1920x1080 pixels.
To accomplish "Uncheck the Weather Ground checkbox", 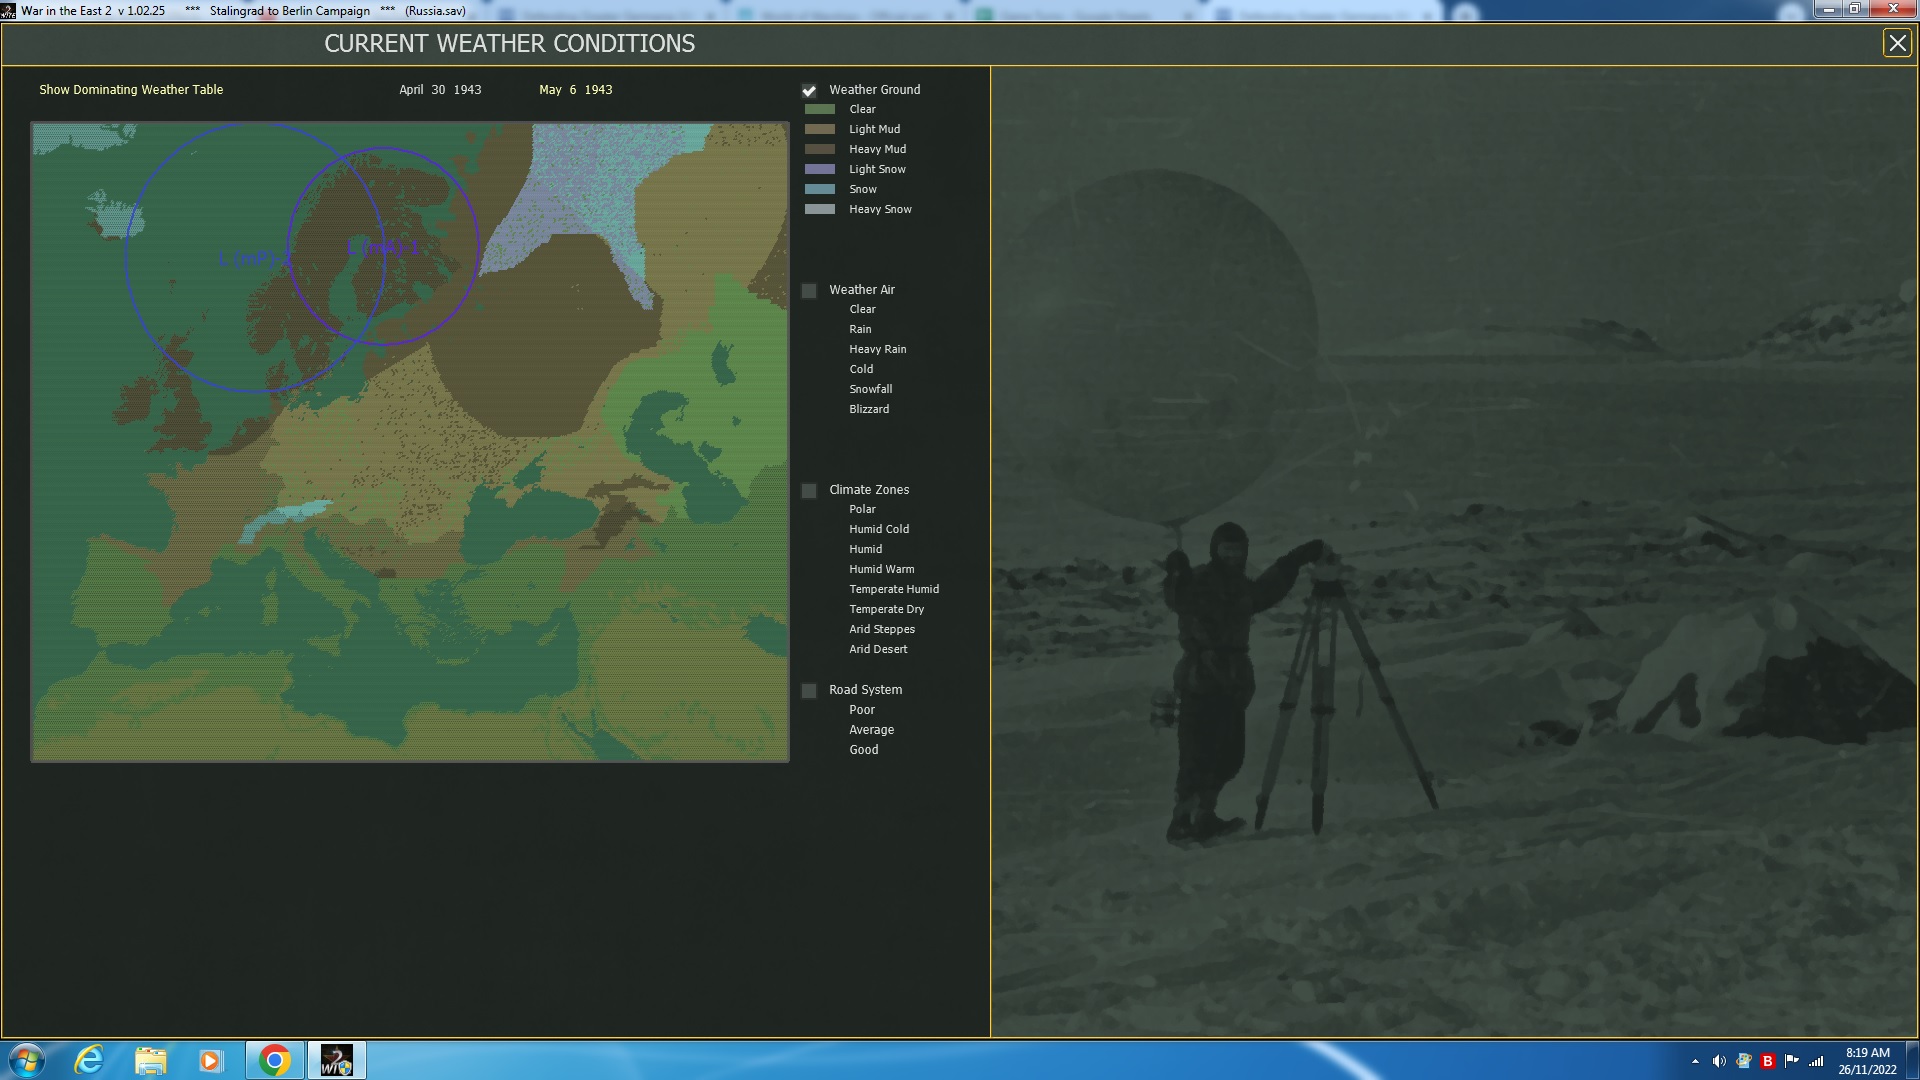I will point(809,91).
